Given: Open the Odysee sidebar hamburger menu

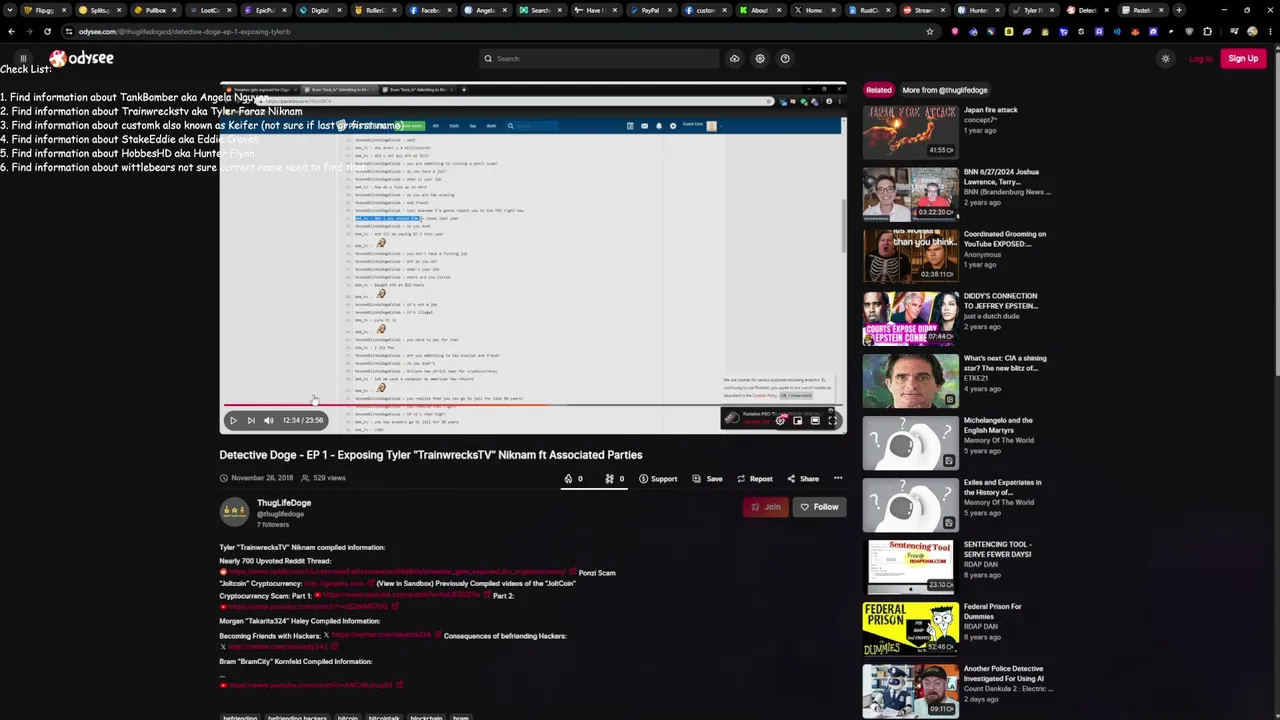Looking at the screenshot, I should point(23,58).
